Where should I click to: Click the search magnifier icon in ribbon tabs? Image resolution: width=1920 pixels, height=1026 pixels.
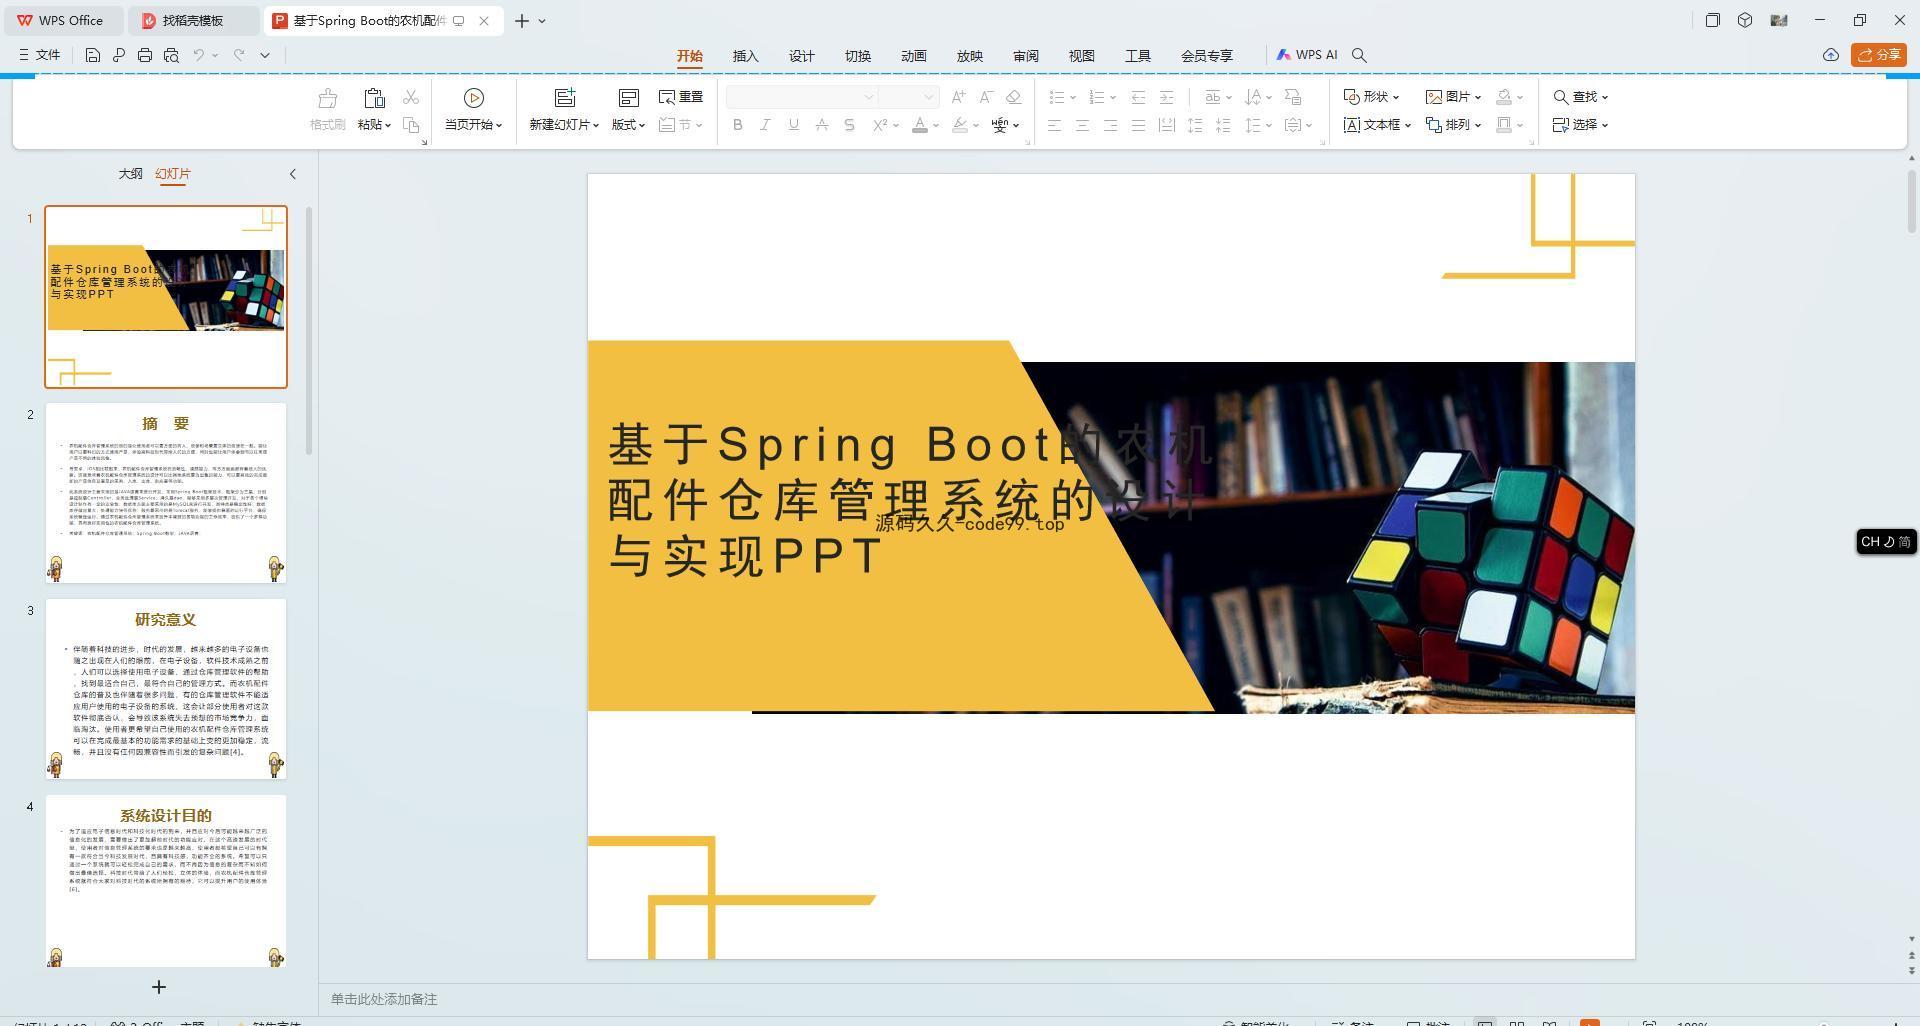pyautogui.click(x=1359, y=55)
